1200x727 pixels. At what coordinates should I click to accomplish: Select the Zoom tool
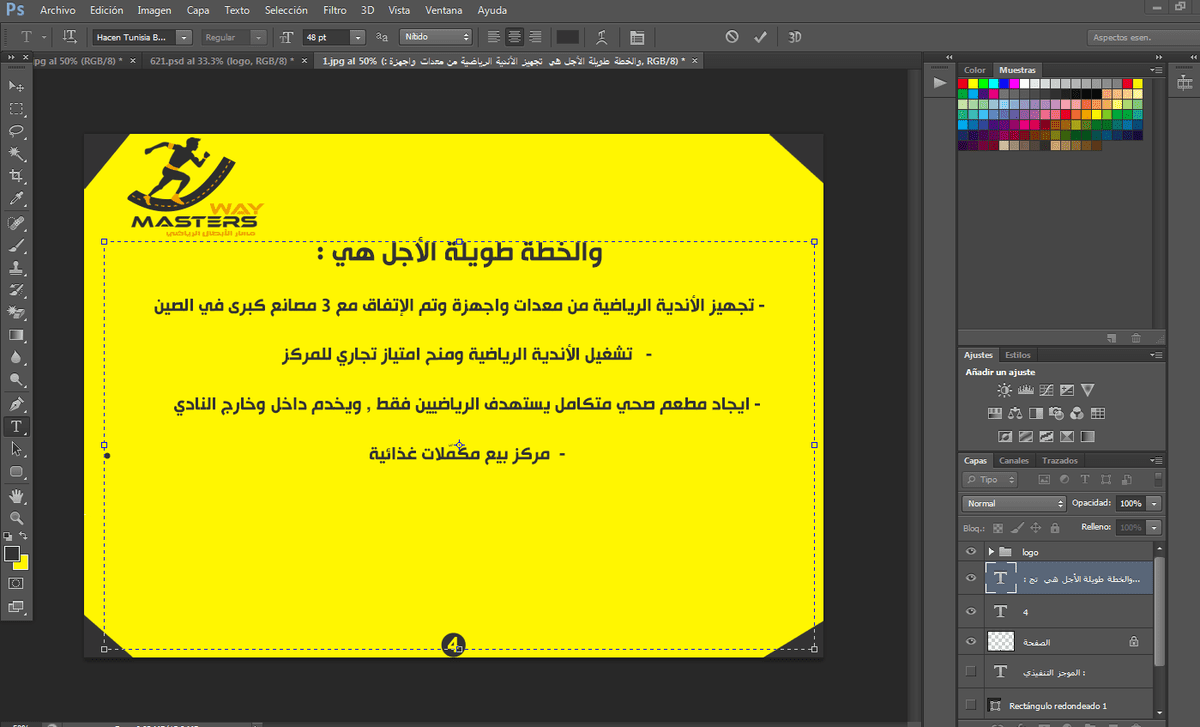(x=16, y=518)
